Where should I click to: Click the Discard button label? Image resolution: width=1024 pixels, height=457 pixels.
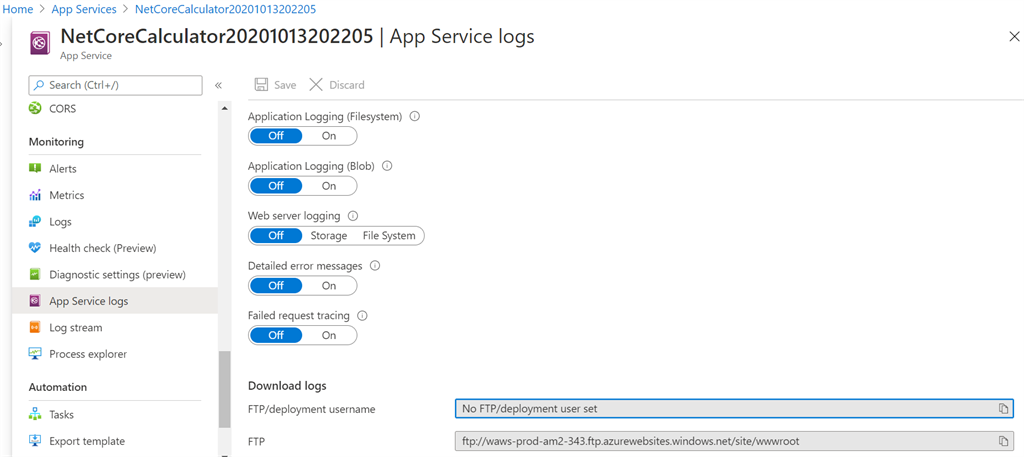pyautogui.click(x=347, y=85)
